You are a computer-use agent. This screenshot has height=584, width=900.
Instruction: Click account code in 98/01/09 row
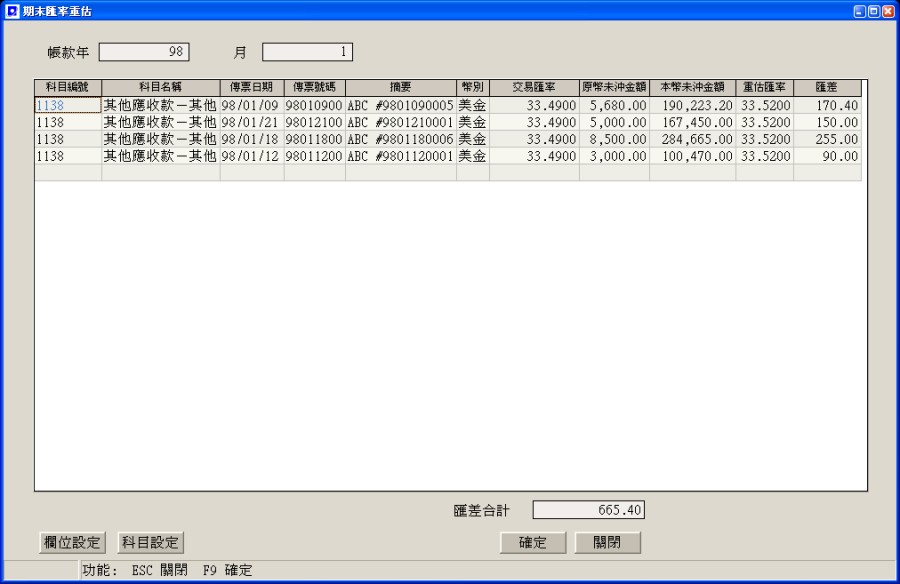(x=68, y=106)
